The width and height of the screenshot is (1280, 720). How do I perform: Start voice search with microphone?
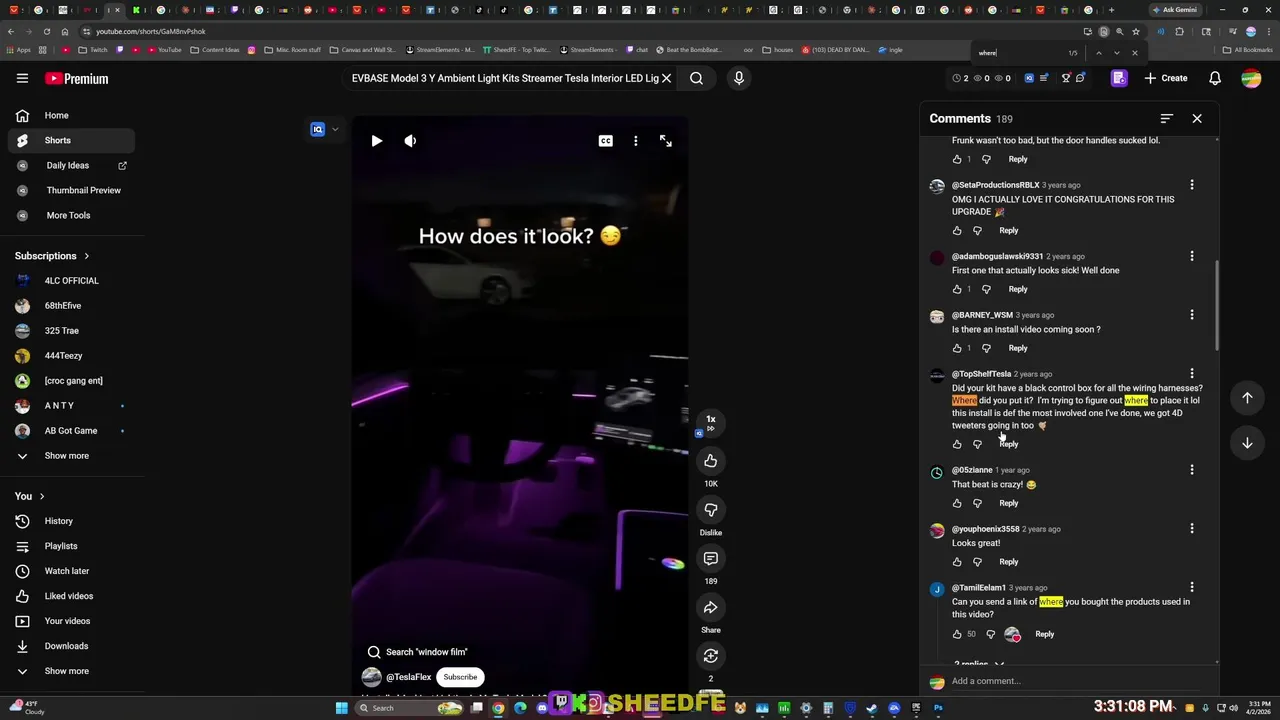739,78
